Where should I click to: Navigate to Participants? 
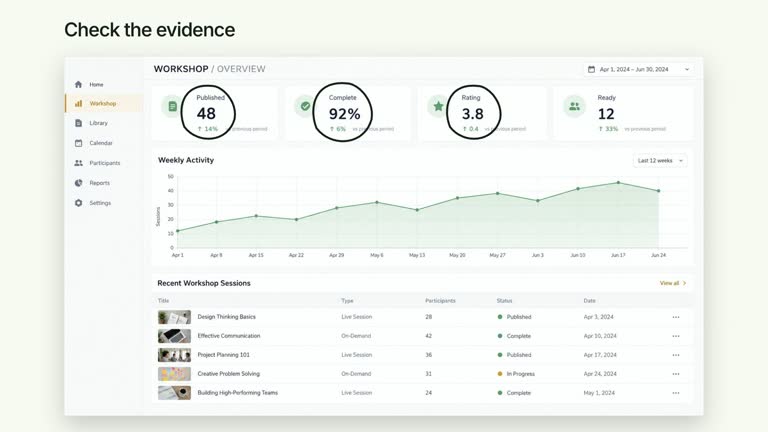[104, 163]
